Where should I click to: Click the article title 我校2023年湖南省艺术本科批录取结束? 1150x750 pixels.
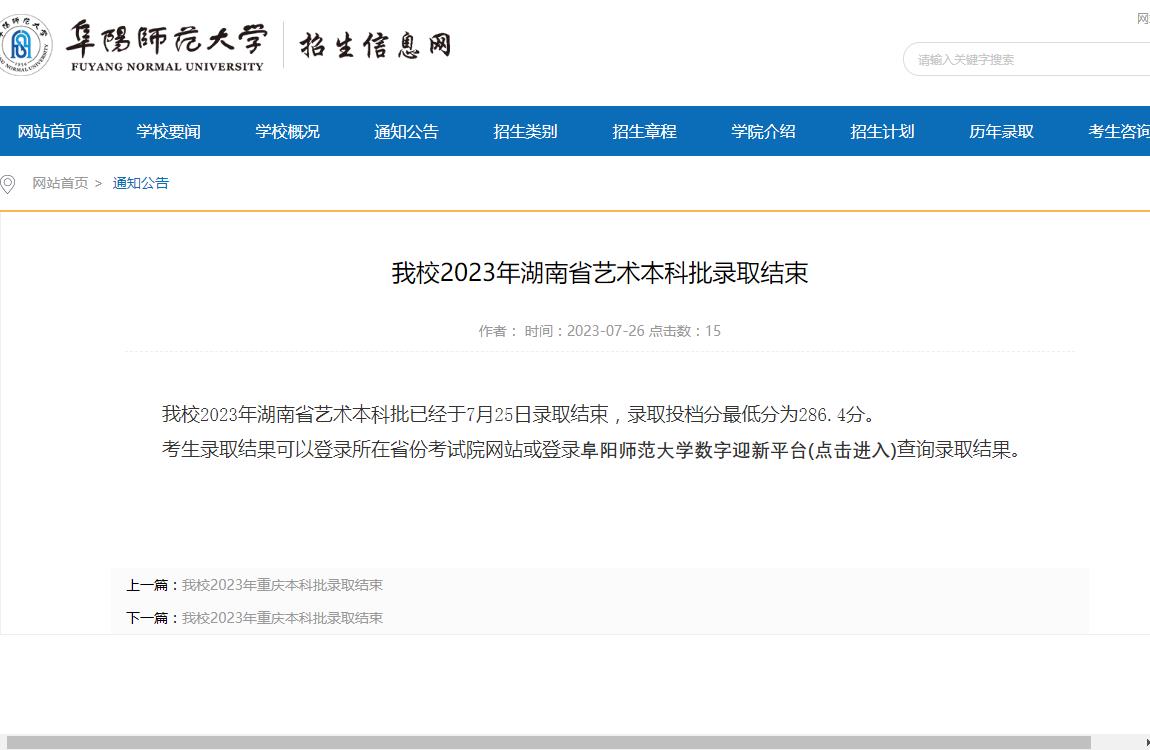coord(599,273)
